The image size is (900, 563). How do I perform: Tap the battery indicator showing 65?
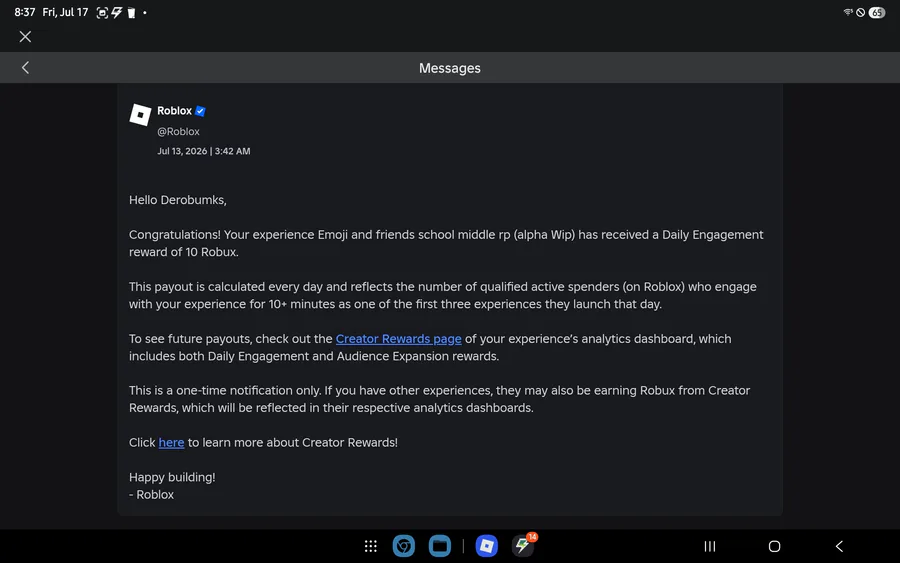click(x=876, y=13)
